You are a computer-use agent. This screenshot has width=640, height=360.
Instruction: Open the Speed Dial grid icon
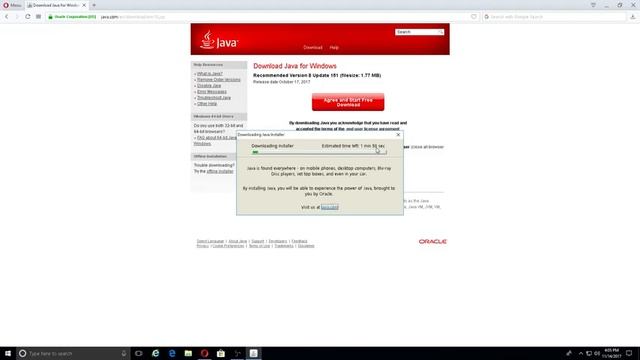38,17
